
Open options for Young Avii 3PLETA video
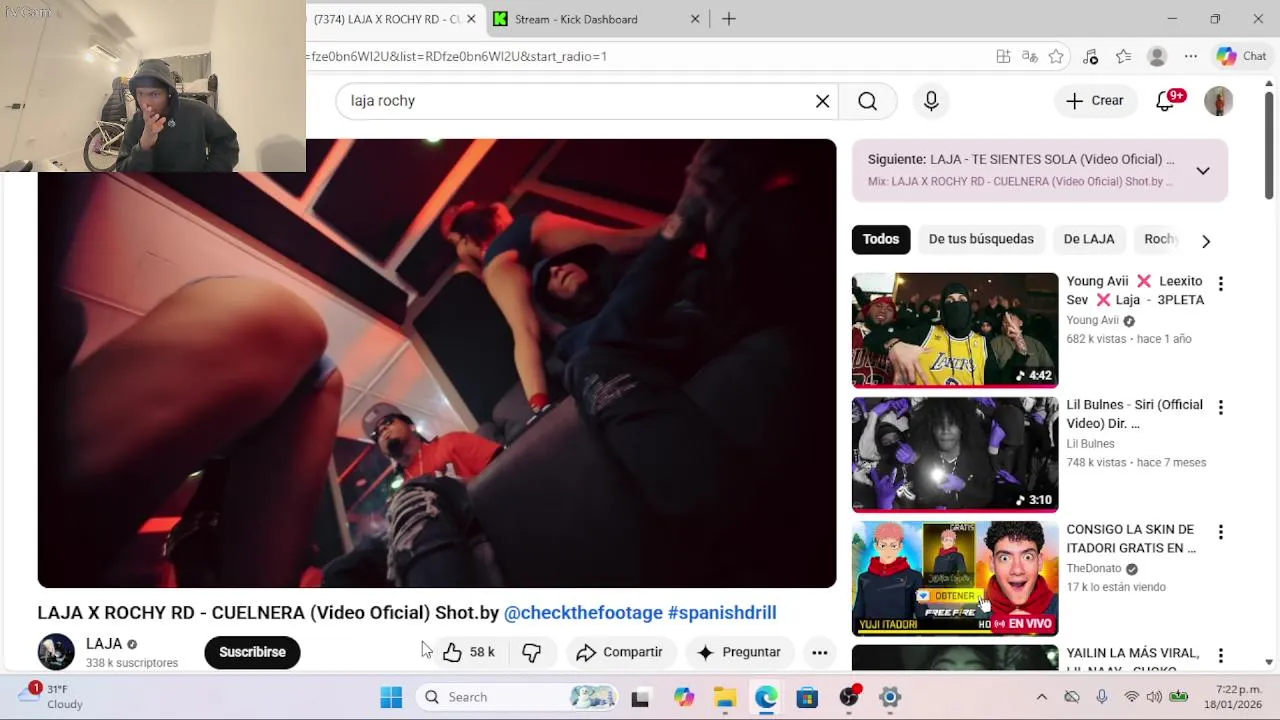tap(1220, 284)
